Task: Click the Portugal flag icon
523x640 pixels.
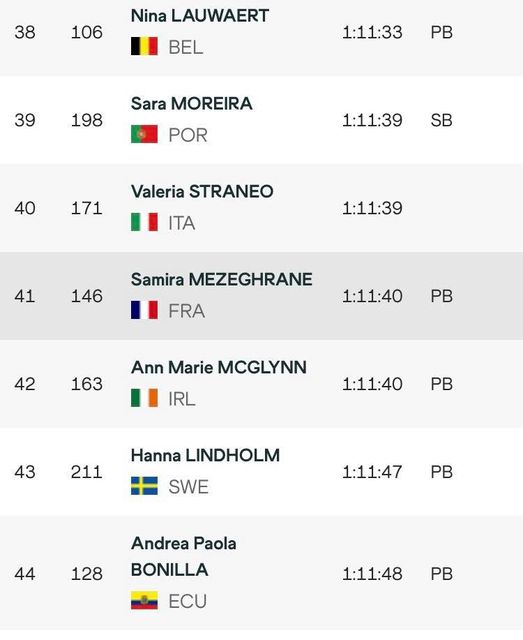Action: click(x=144, y=134)
